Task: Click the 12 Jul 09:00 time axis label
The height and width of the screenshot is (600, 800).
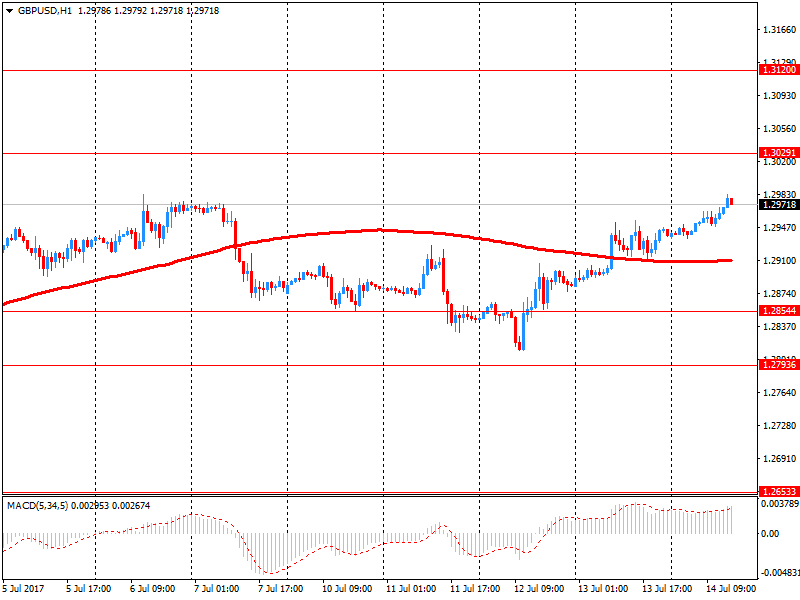Action: tap(539, 589)
